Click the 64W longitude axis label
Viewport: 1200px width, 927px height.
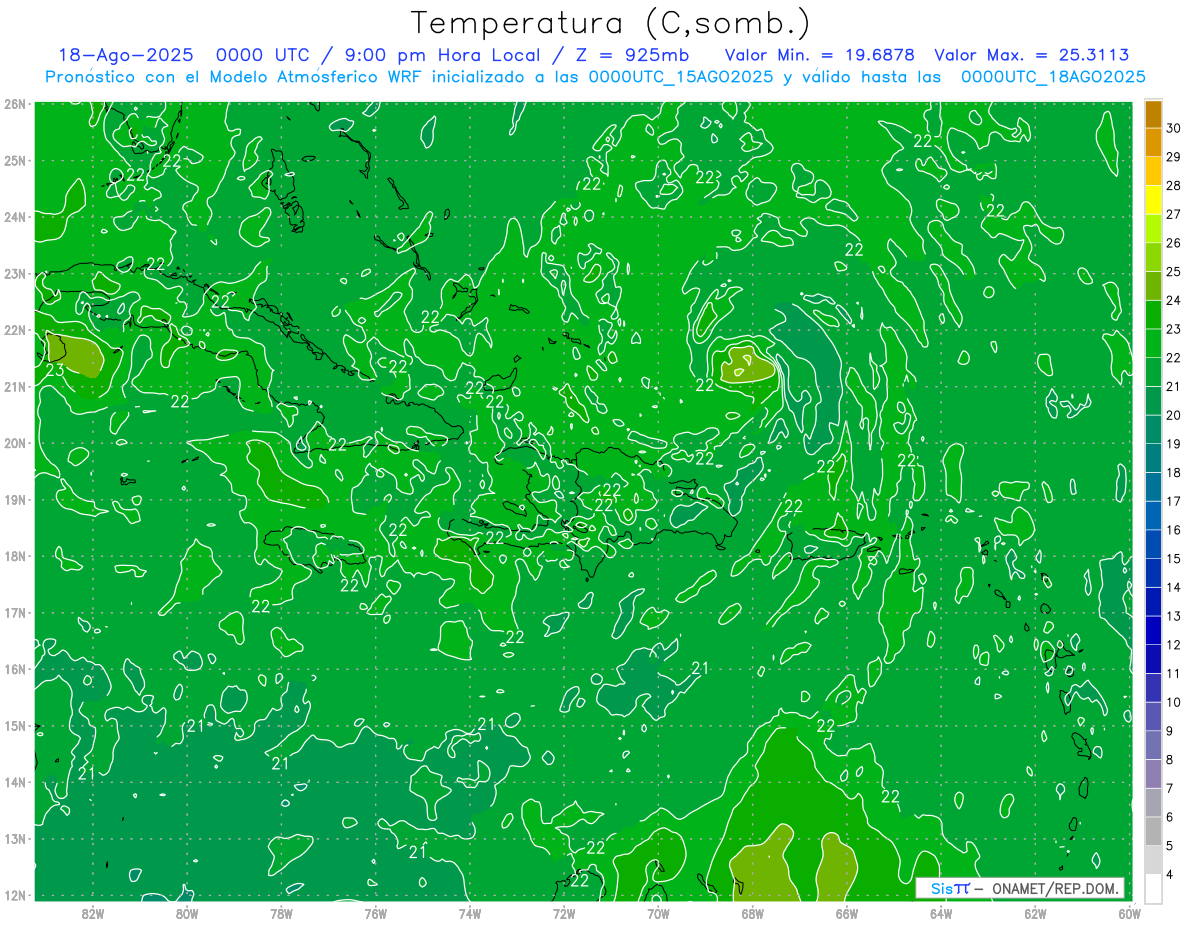941,912
